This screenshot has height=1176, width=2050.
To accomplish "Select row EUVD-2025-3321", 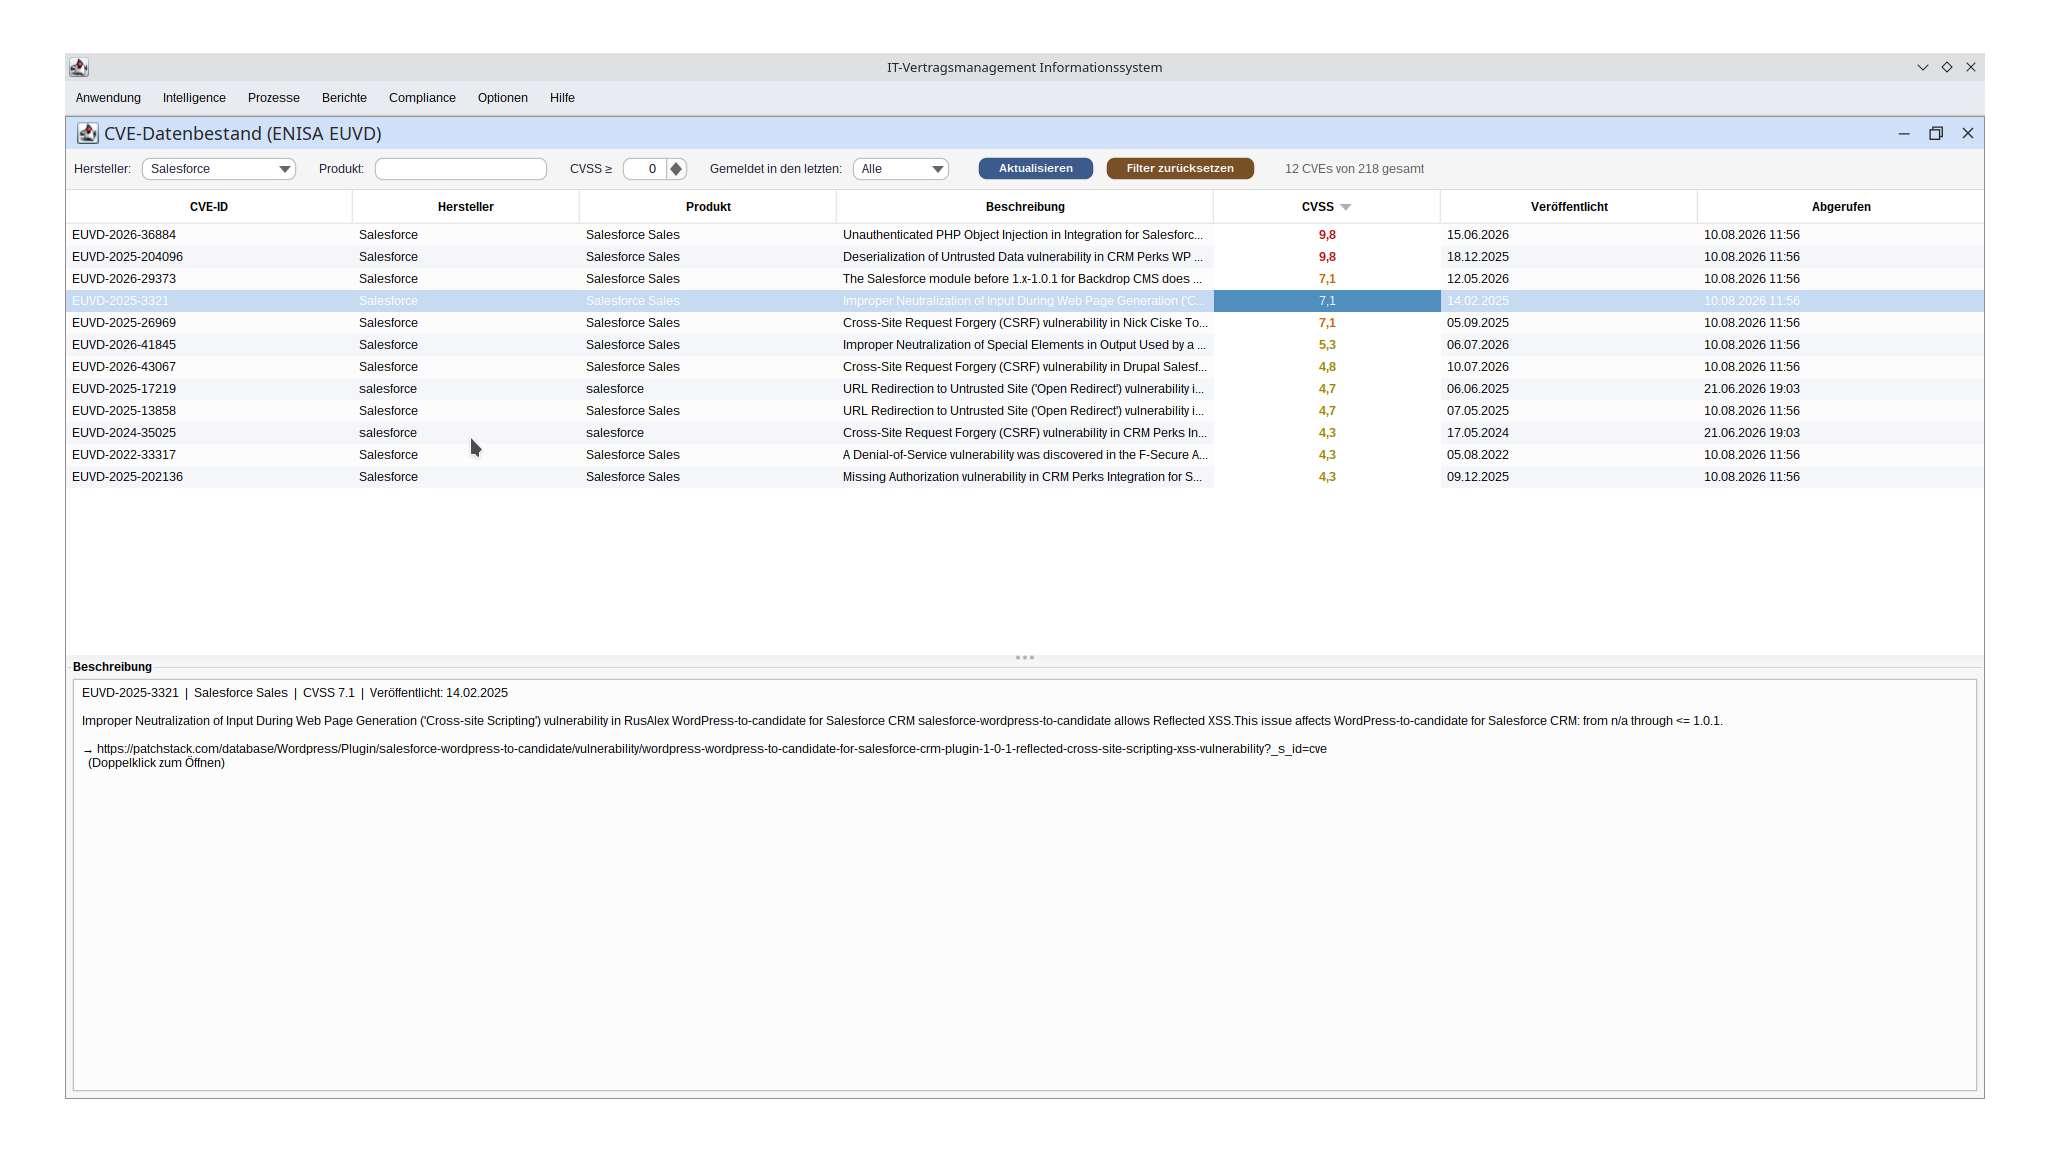I will pos(1025,301).
